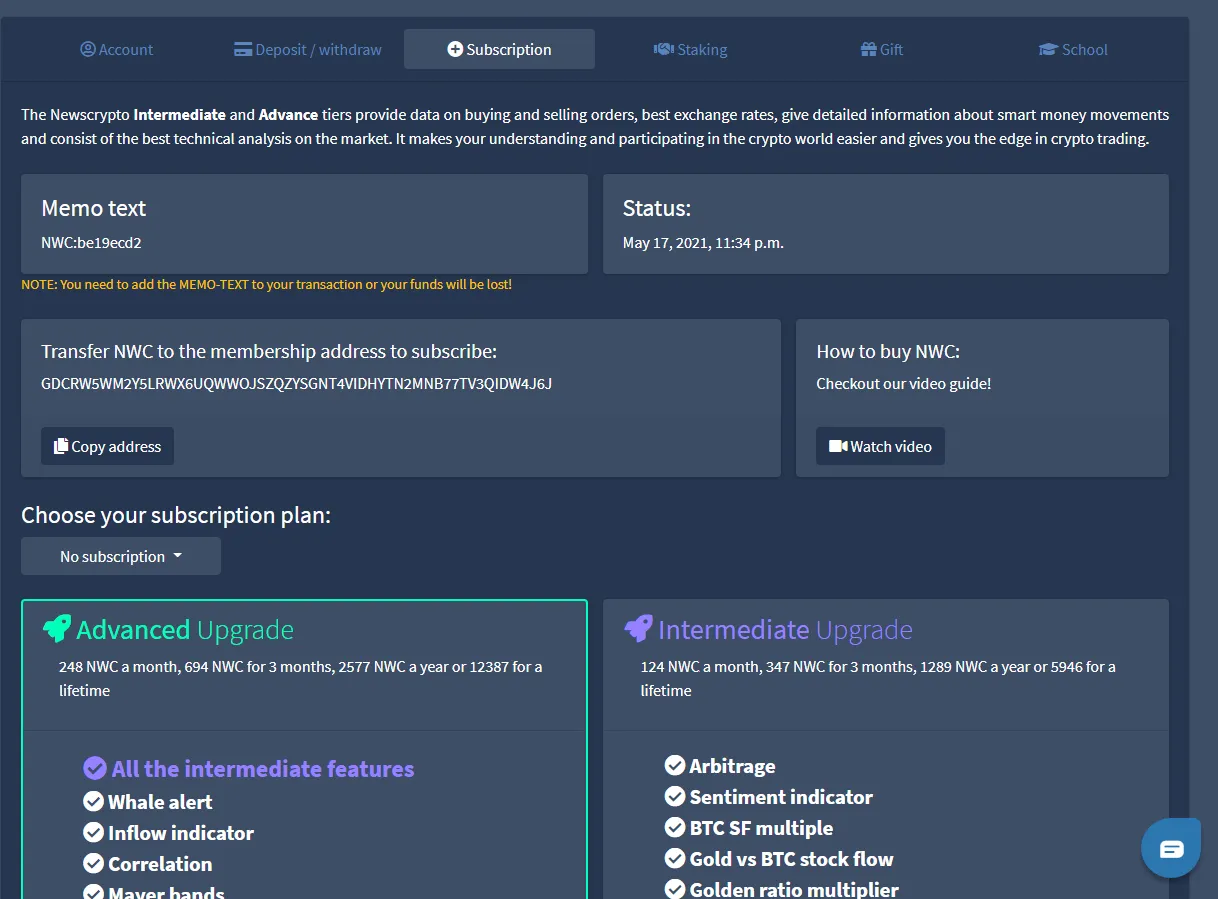Click the Advanced Upgrade rocket icon
1218x899 pixels.
[57, 629]
